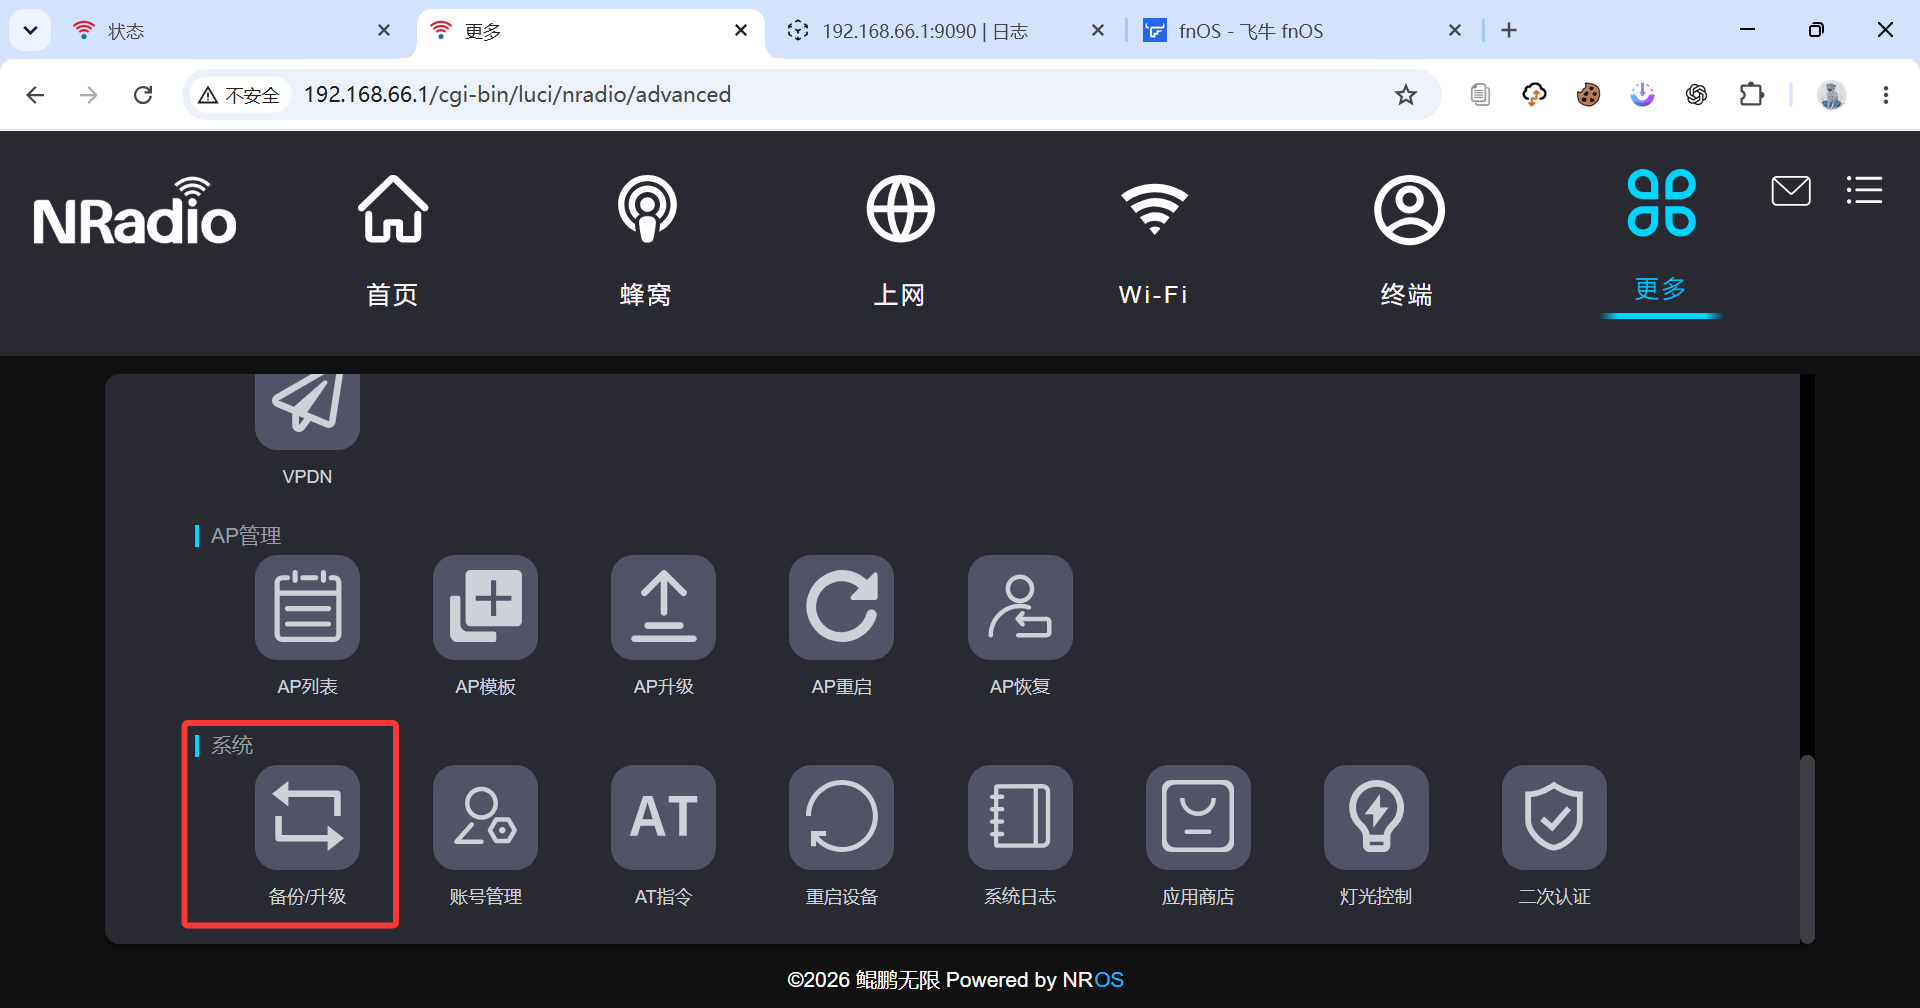Screen dimensions: 1920x1008
Task: Open the AP列表 list icon
Action: click(x=307, y=607)
